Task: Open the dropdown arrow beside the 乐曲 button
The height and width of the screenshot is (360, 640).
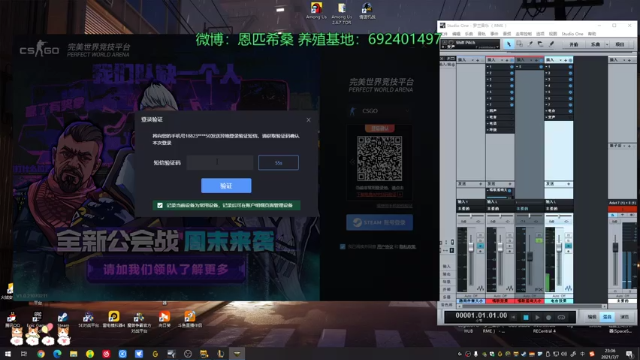Action: [x=607, y=44]
